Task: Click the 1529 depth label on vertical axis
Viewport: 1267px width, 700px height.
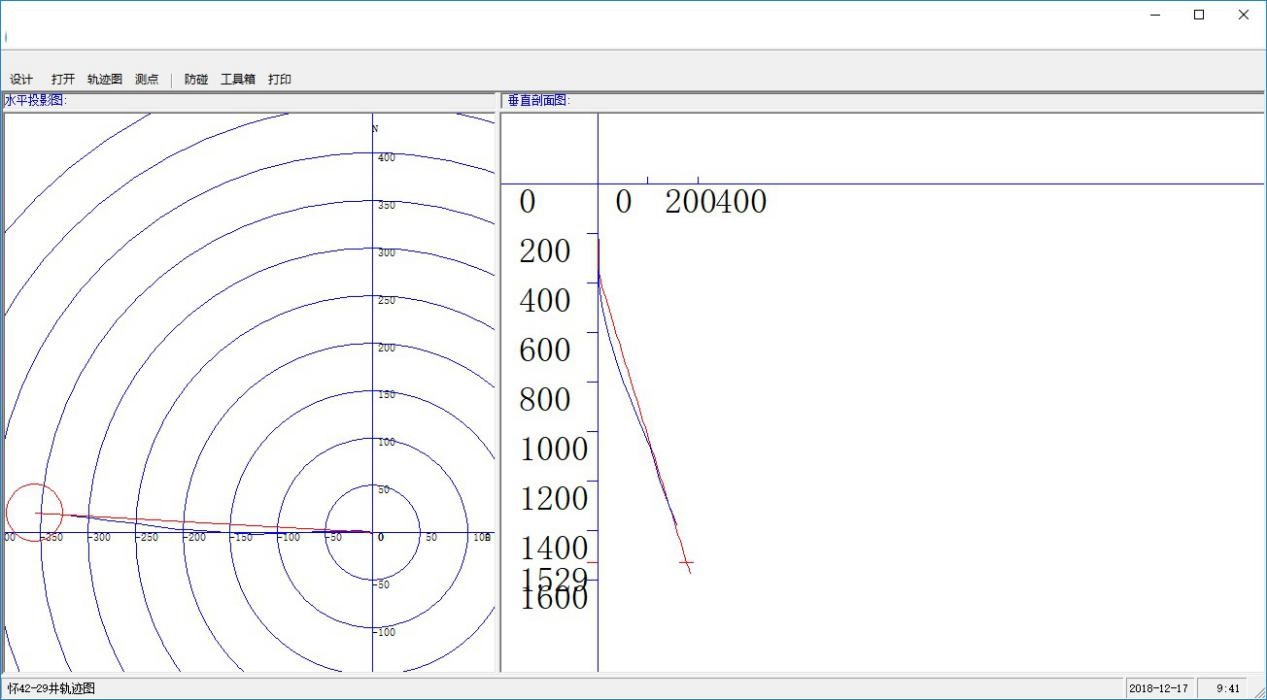Action: pos(553,577)
